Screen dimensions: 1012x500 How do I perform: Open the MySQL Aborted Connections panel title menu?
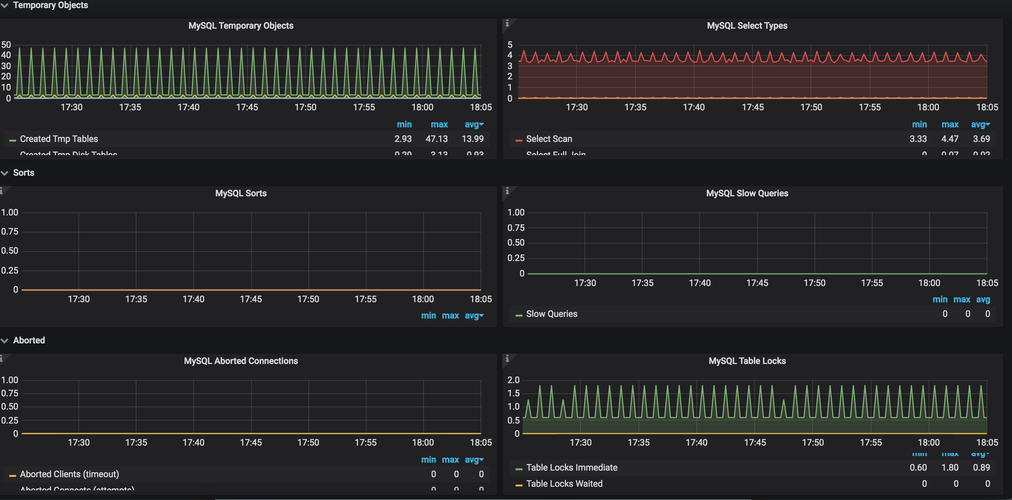click(241, 361)
